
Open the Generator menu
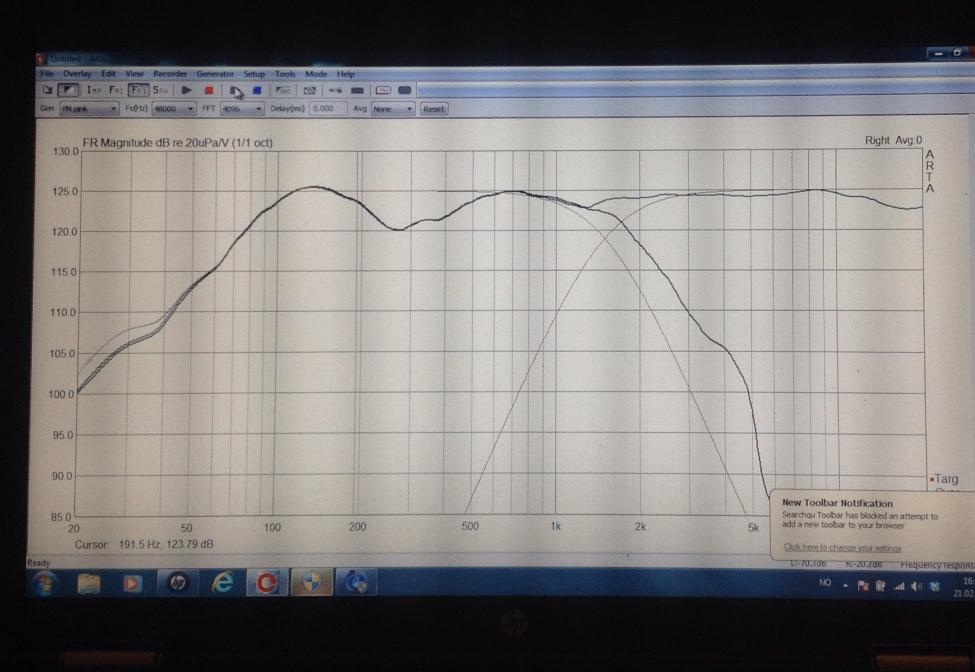point(215,73)
